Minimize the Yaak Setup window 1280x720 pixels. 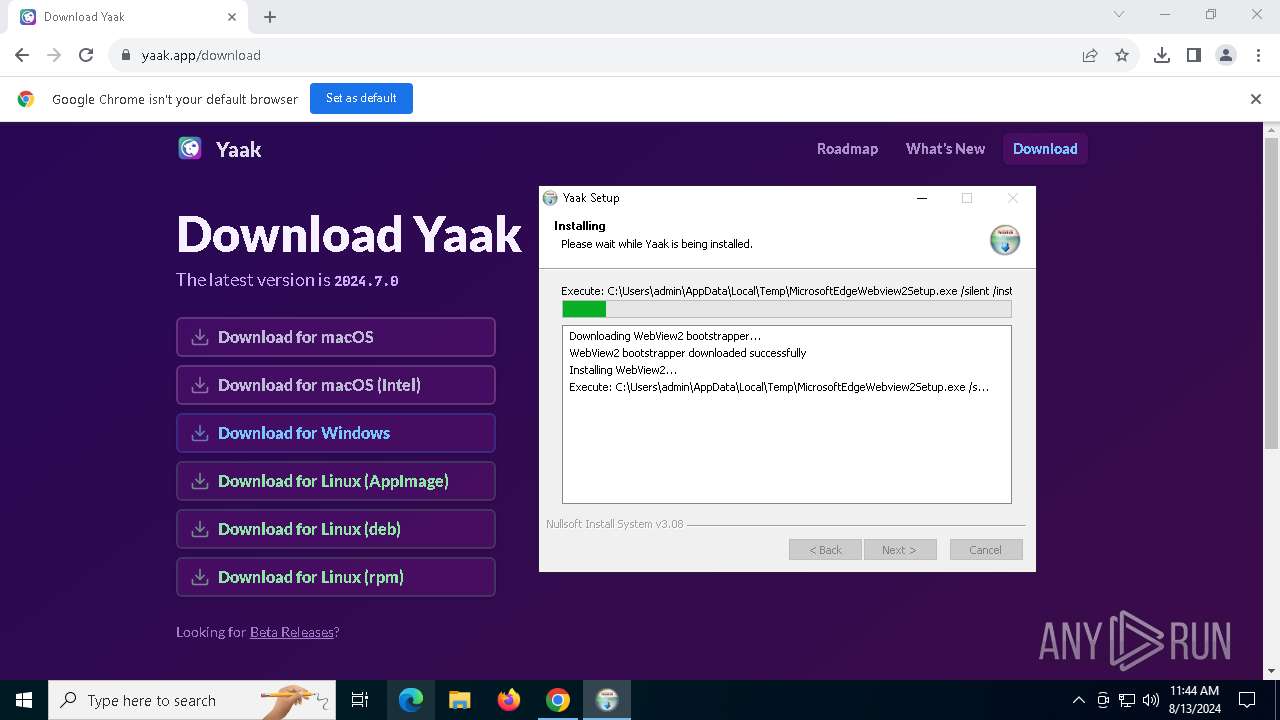(x=922, y=198)
